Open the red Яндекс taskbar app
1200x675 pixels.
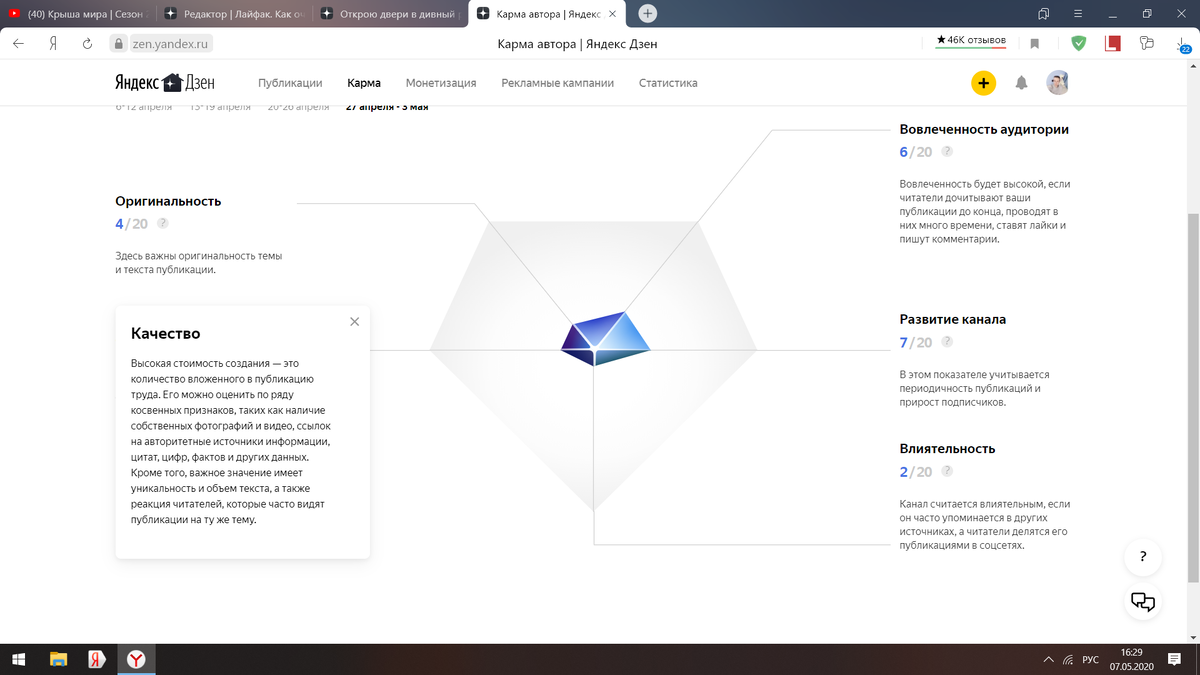96,660
